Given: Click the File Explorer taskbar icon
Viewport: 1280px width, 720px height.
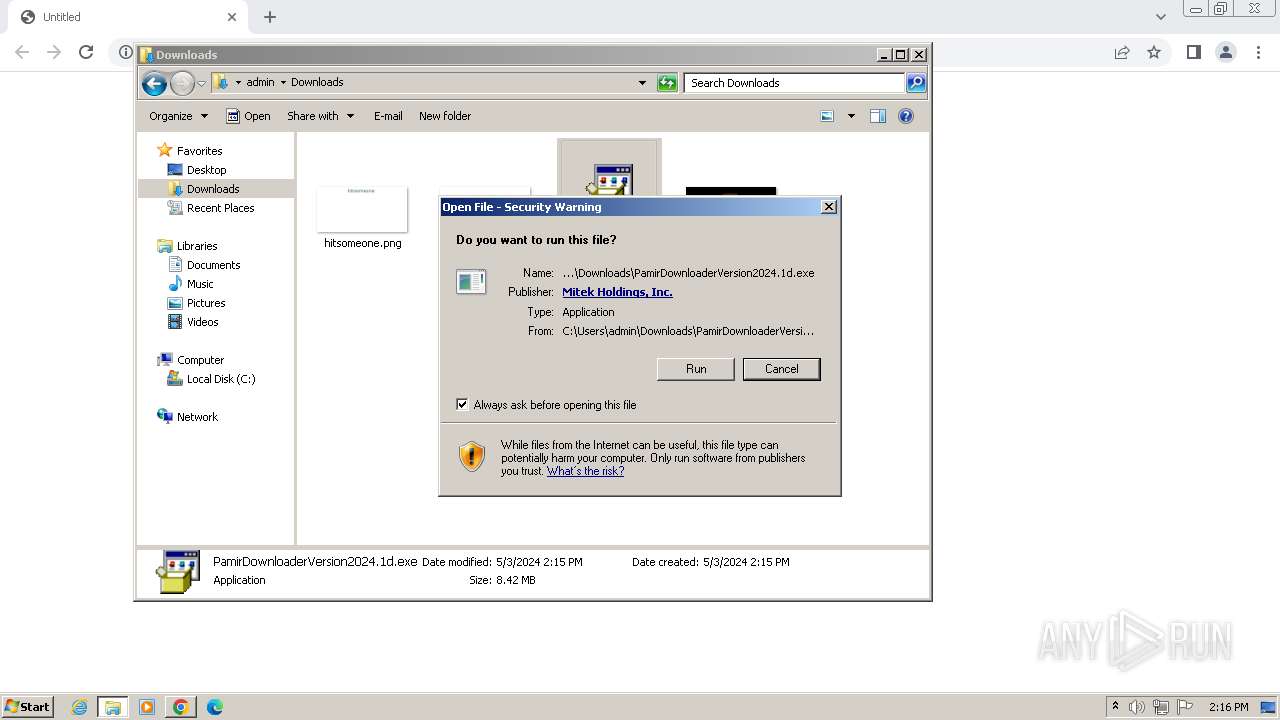Looking at the screenshot, I should [x=113, y=707].
